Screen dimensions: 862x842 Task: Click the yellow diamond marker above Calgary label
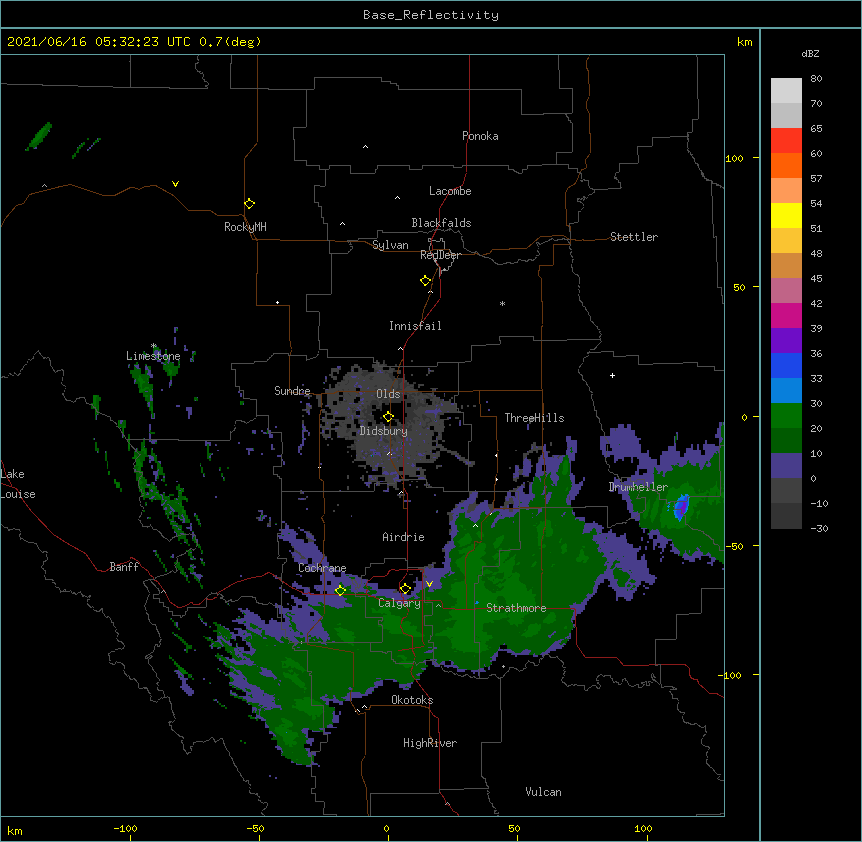pyautogui.click(x=405, y=589)
